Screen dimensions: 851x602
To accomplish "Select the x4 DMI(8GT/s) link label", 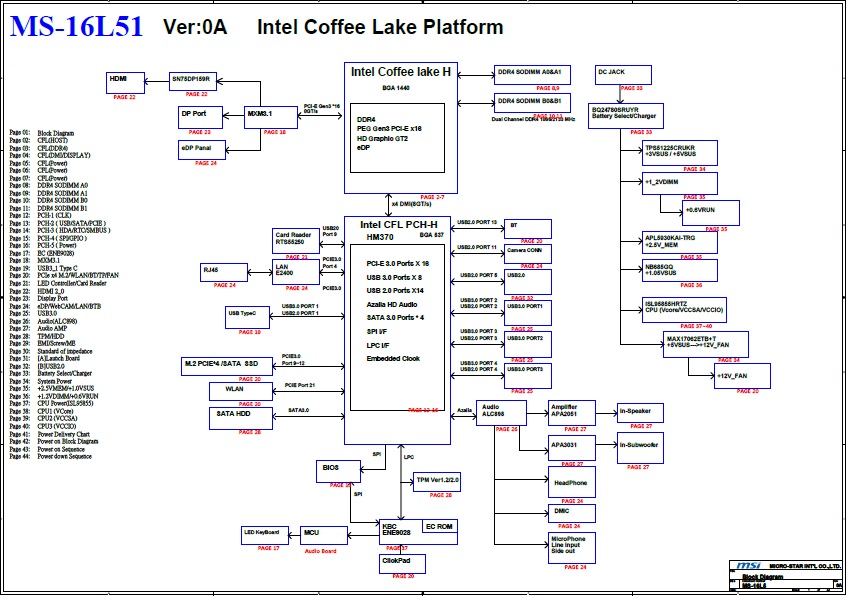I will tap(411, 204).
